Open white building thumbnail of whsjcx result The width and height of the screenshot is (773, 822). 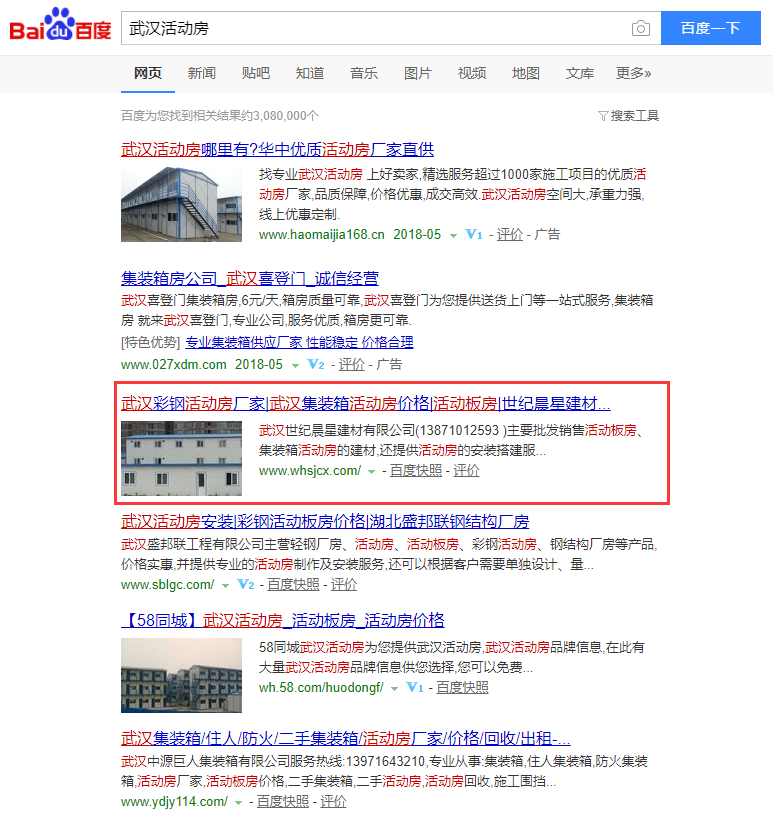tap(181, 459)
